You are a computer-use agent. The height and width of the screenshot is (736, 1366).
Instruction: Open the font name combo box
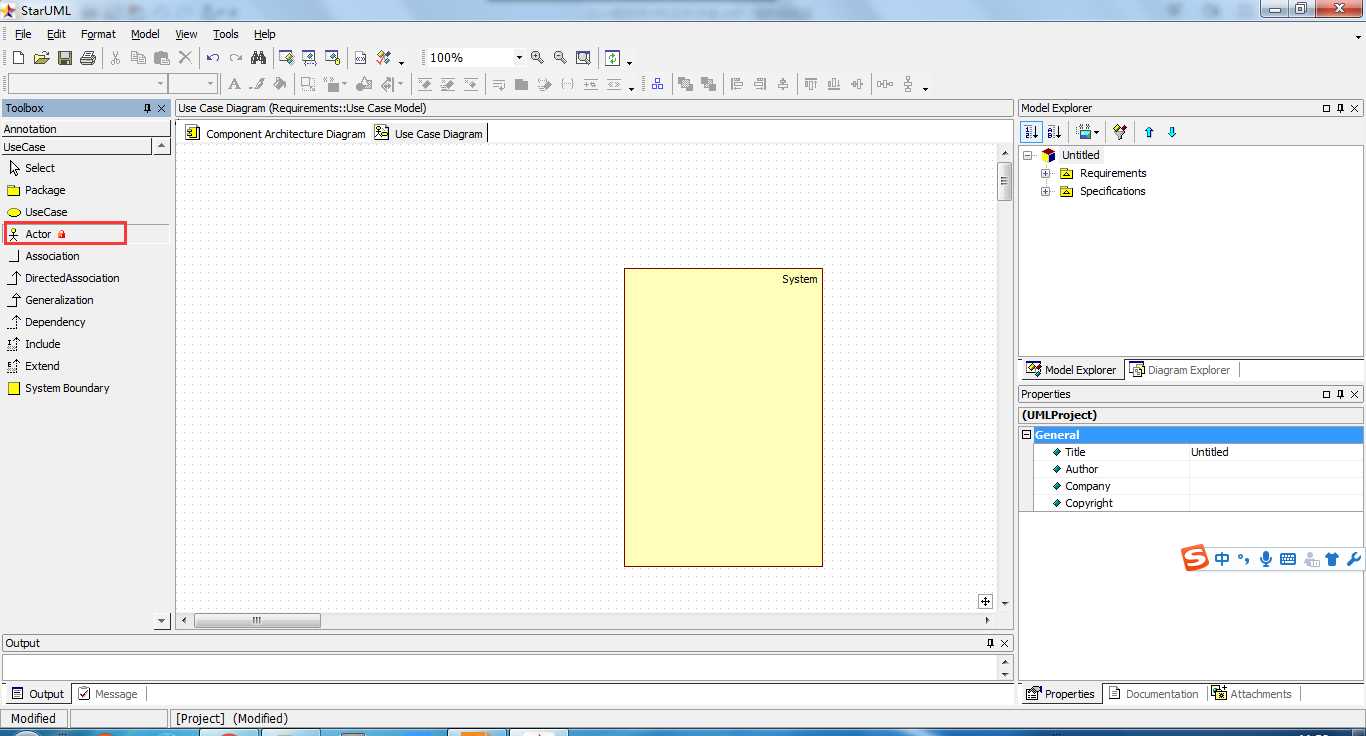pyautogui.click(x=87, y=84)
